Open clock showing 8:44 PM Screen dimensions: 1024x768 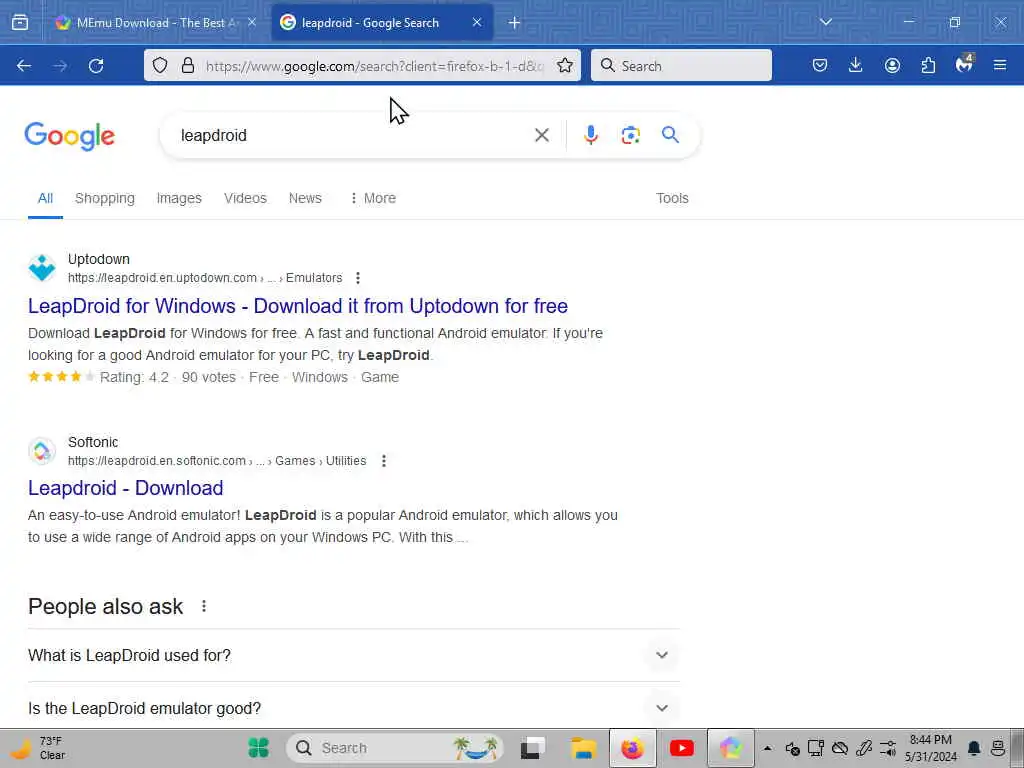(931, 748)
